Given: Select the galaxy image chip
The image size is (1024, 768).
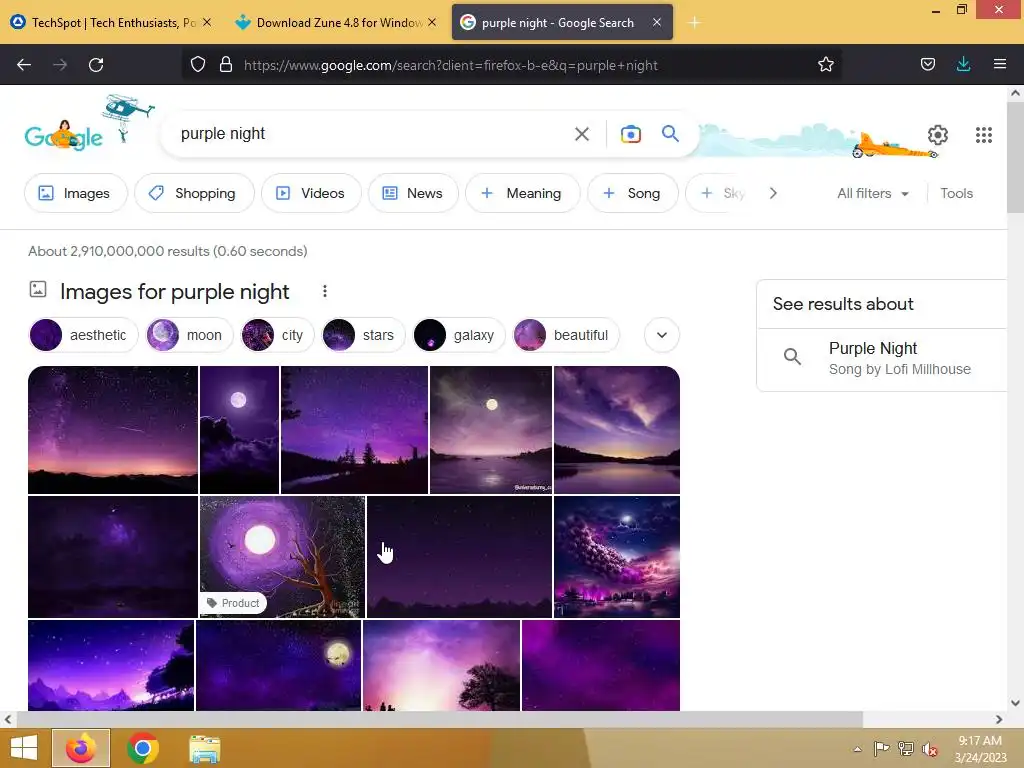Looking at the screenshot, I should coord(458,335).
